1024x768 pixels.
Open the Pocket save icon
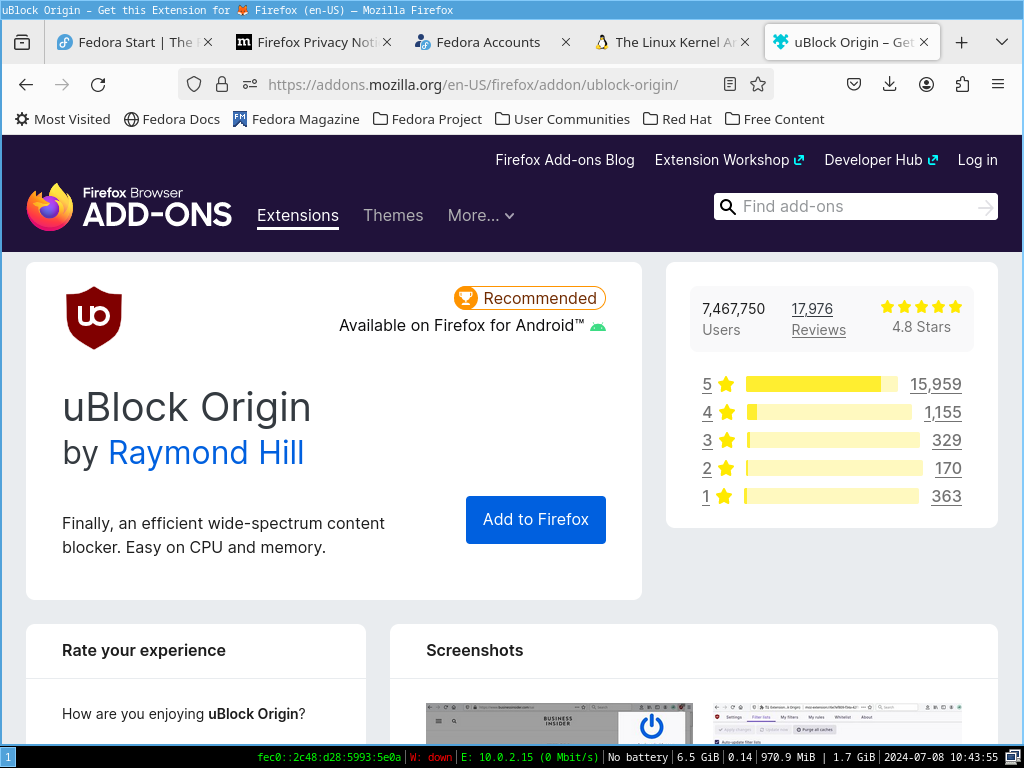tap(854, 84)
